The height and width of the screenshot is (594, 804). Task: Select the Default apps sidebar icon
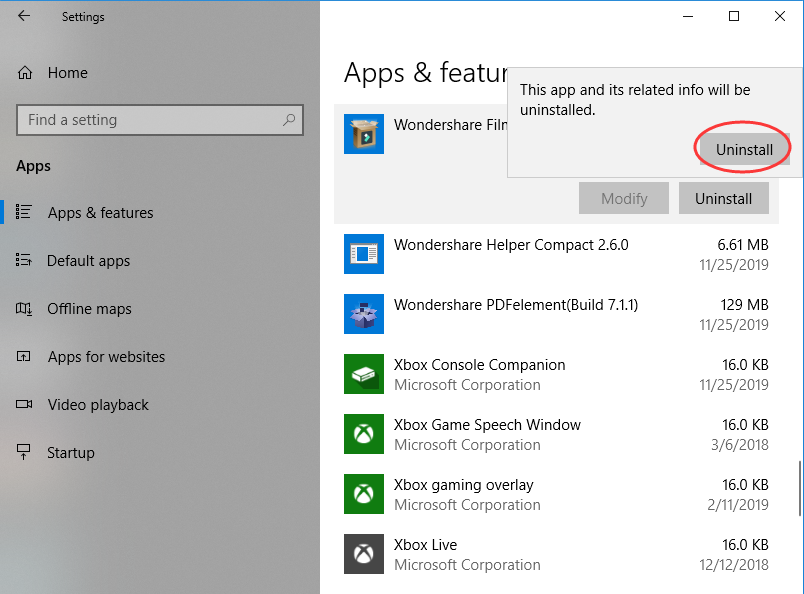click(x=24, y=260)
